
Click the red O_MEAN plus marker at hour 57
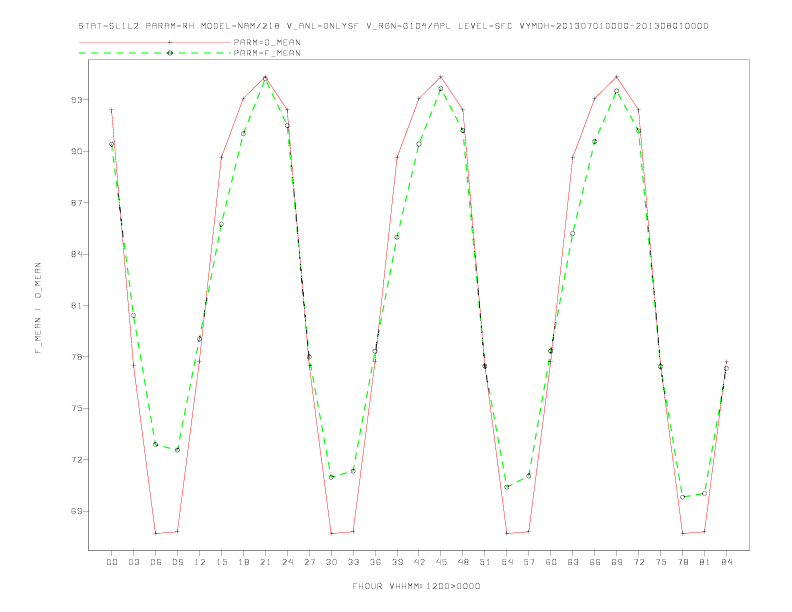click(x=529, y=531)
